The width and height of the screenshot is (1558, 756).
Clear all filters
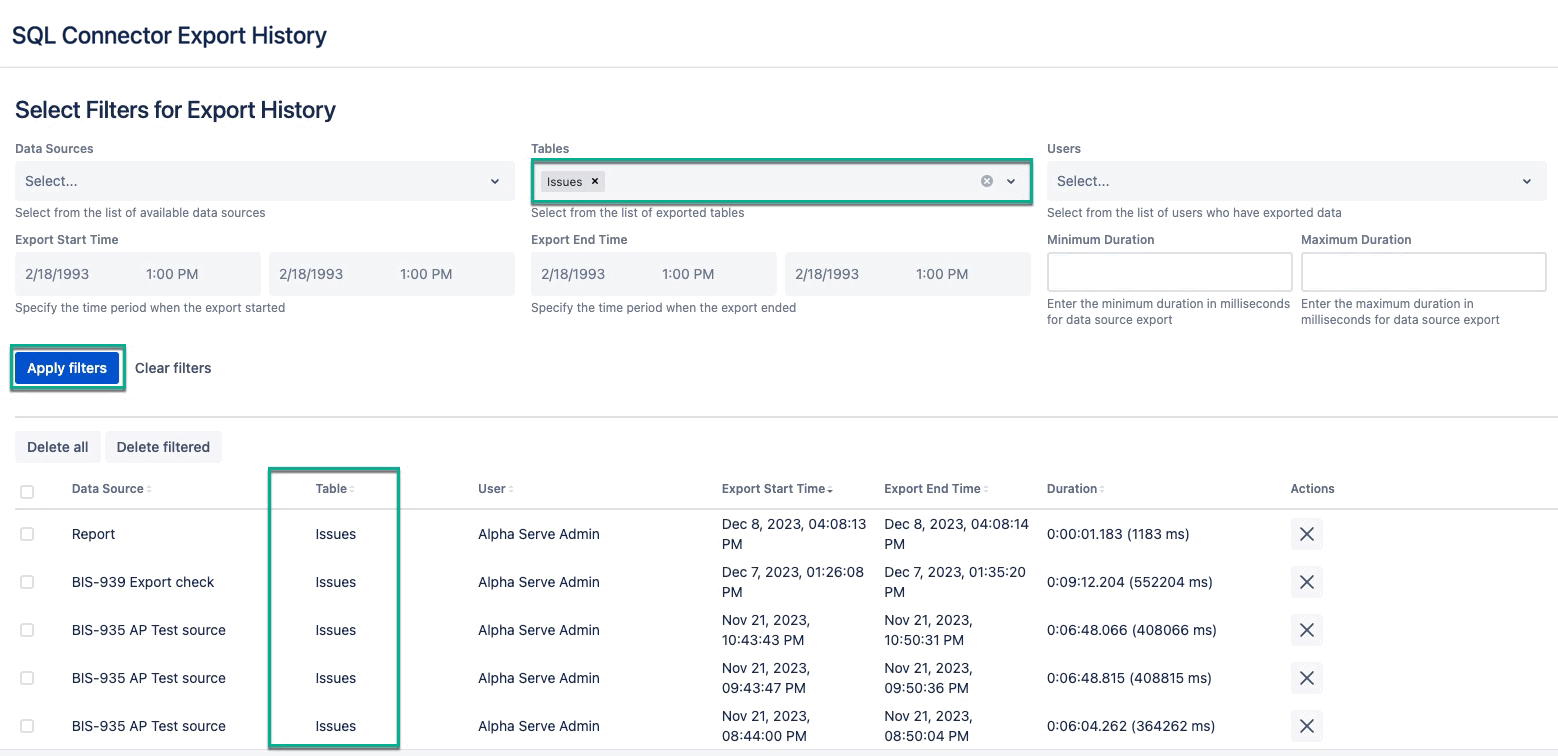172,367
